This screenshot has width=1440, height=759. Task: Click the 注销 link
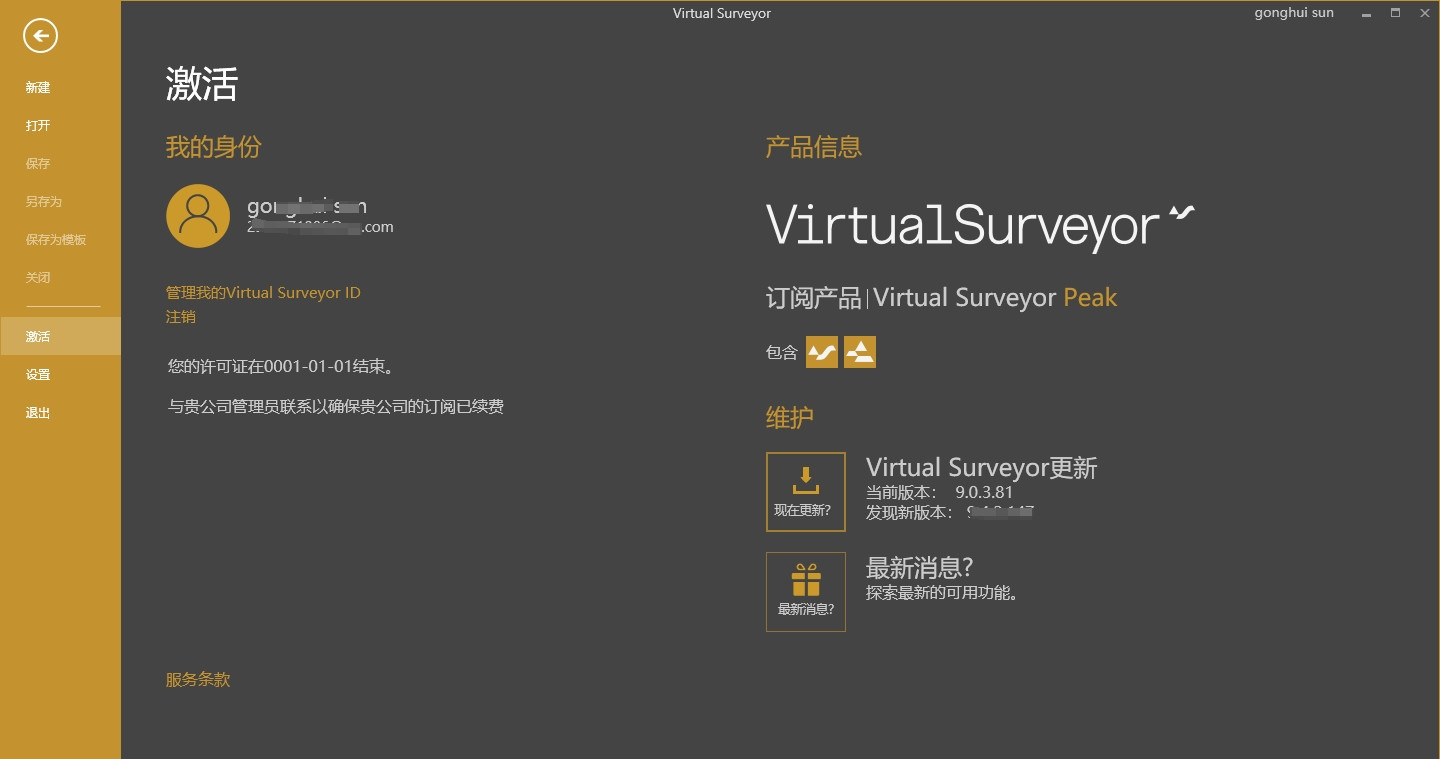pyautogui.click(x=181, y=317)
